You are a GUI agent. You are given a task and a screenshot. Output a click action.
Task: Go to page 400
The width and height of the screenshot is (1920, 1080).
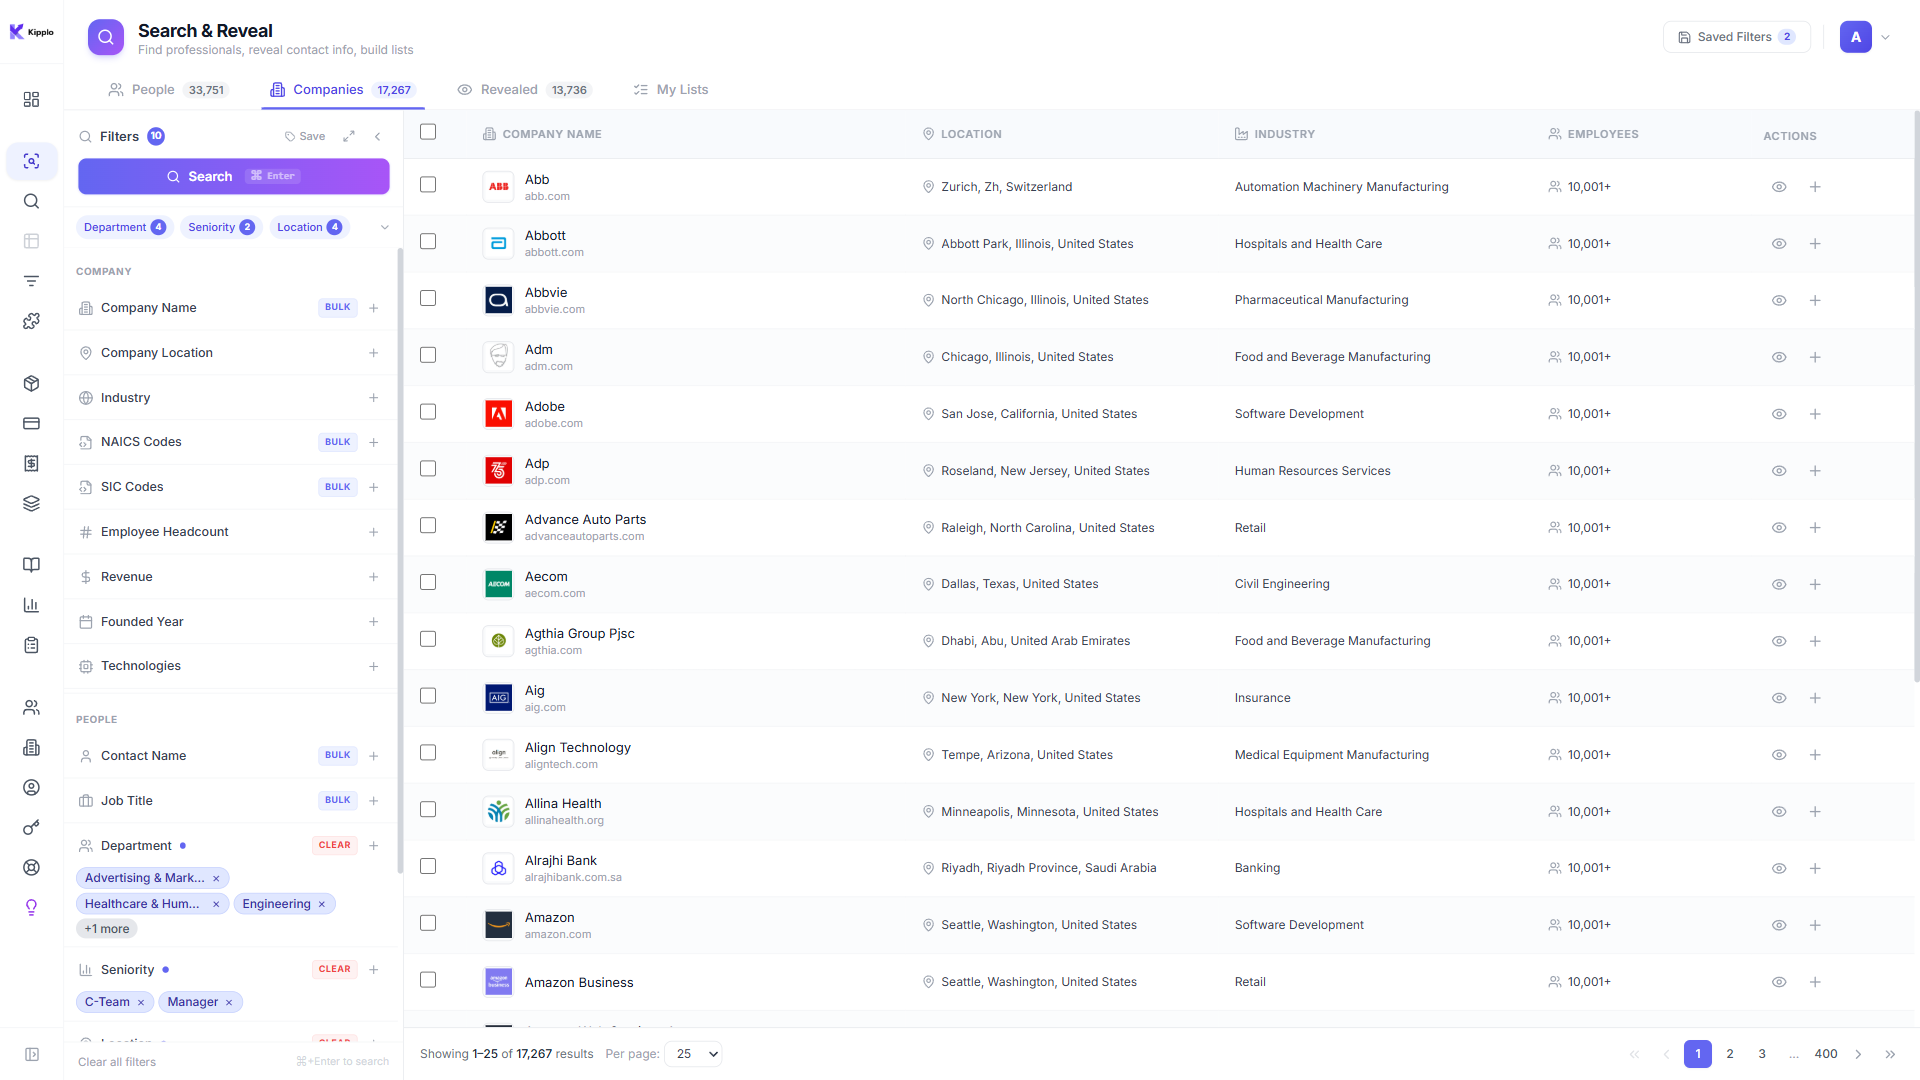1826,1054
